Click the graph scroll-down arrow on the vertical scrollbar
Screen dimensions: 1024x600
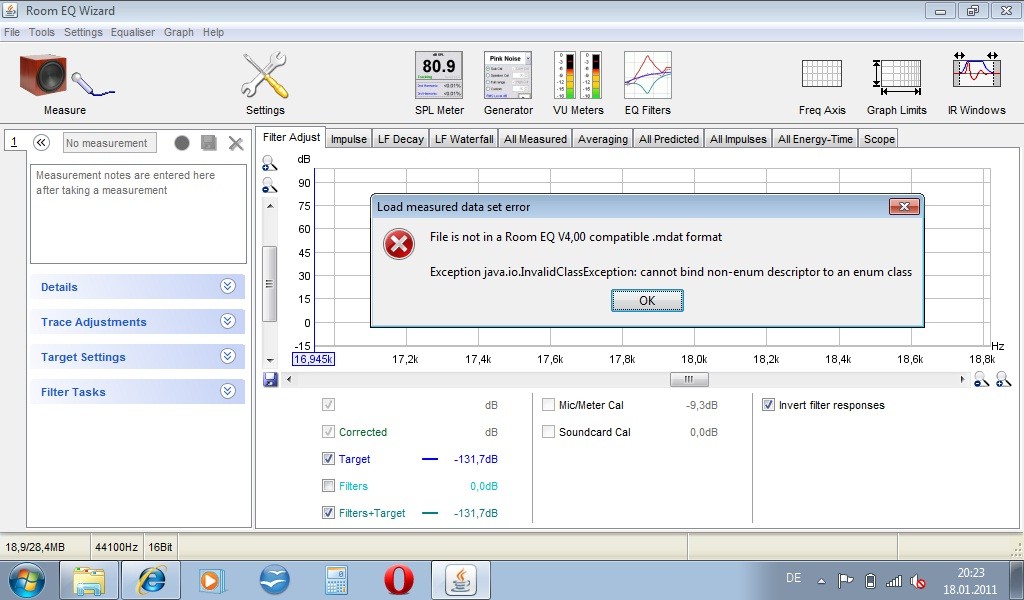[x=270, y=360]
